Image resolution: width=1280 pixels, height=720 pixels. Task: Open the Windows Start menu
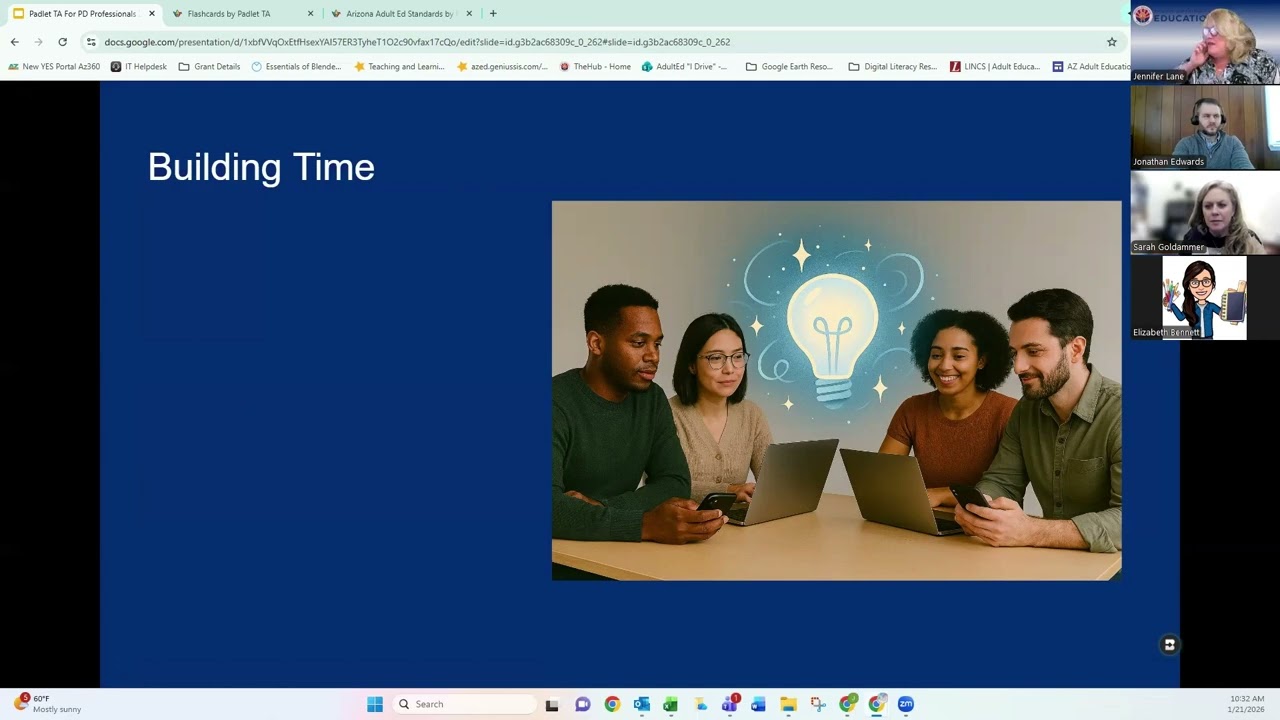(375, 704)
